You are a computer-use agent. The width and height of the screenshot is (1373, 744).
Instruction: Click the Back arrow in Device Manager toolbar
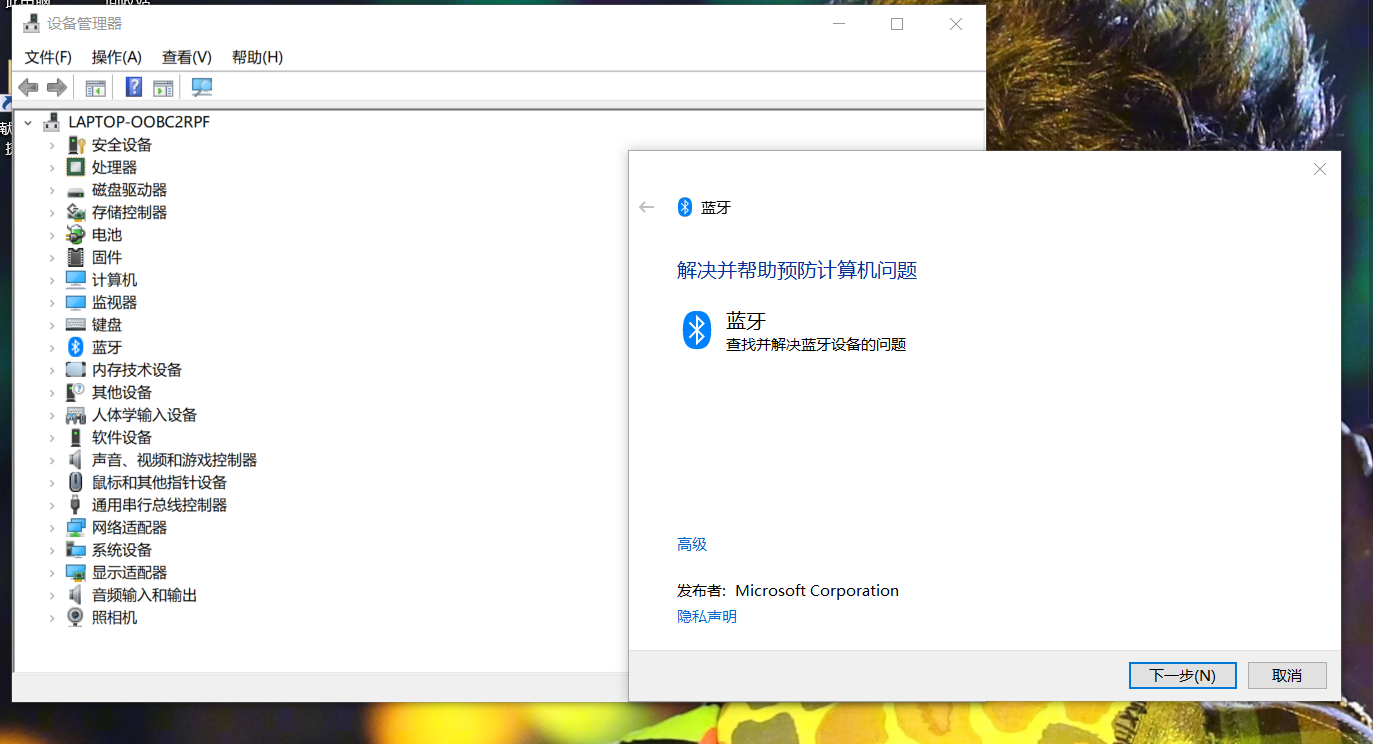[x=28, y=88]
